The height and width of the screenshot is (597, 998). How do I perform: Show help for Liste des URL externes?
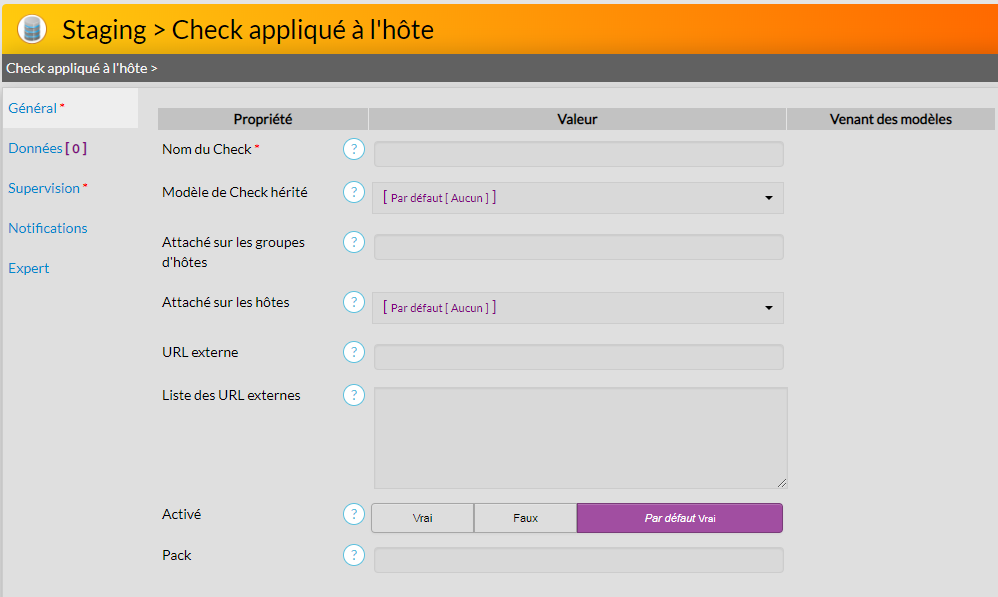tap(354, 395)
